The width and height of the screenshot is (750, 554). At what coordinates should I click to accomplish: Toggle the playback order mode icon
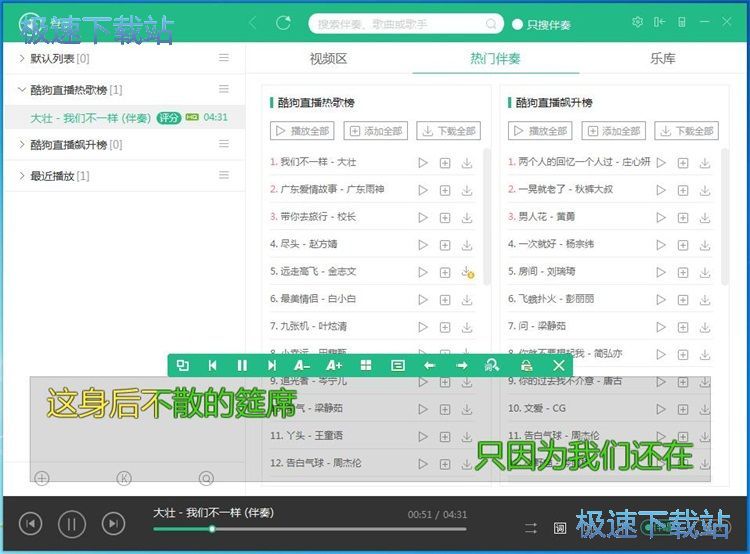pyautogui.click(x=531, y=527)
